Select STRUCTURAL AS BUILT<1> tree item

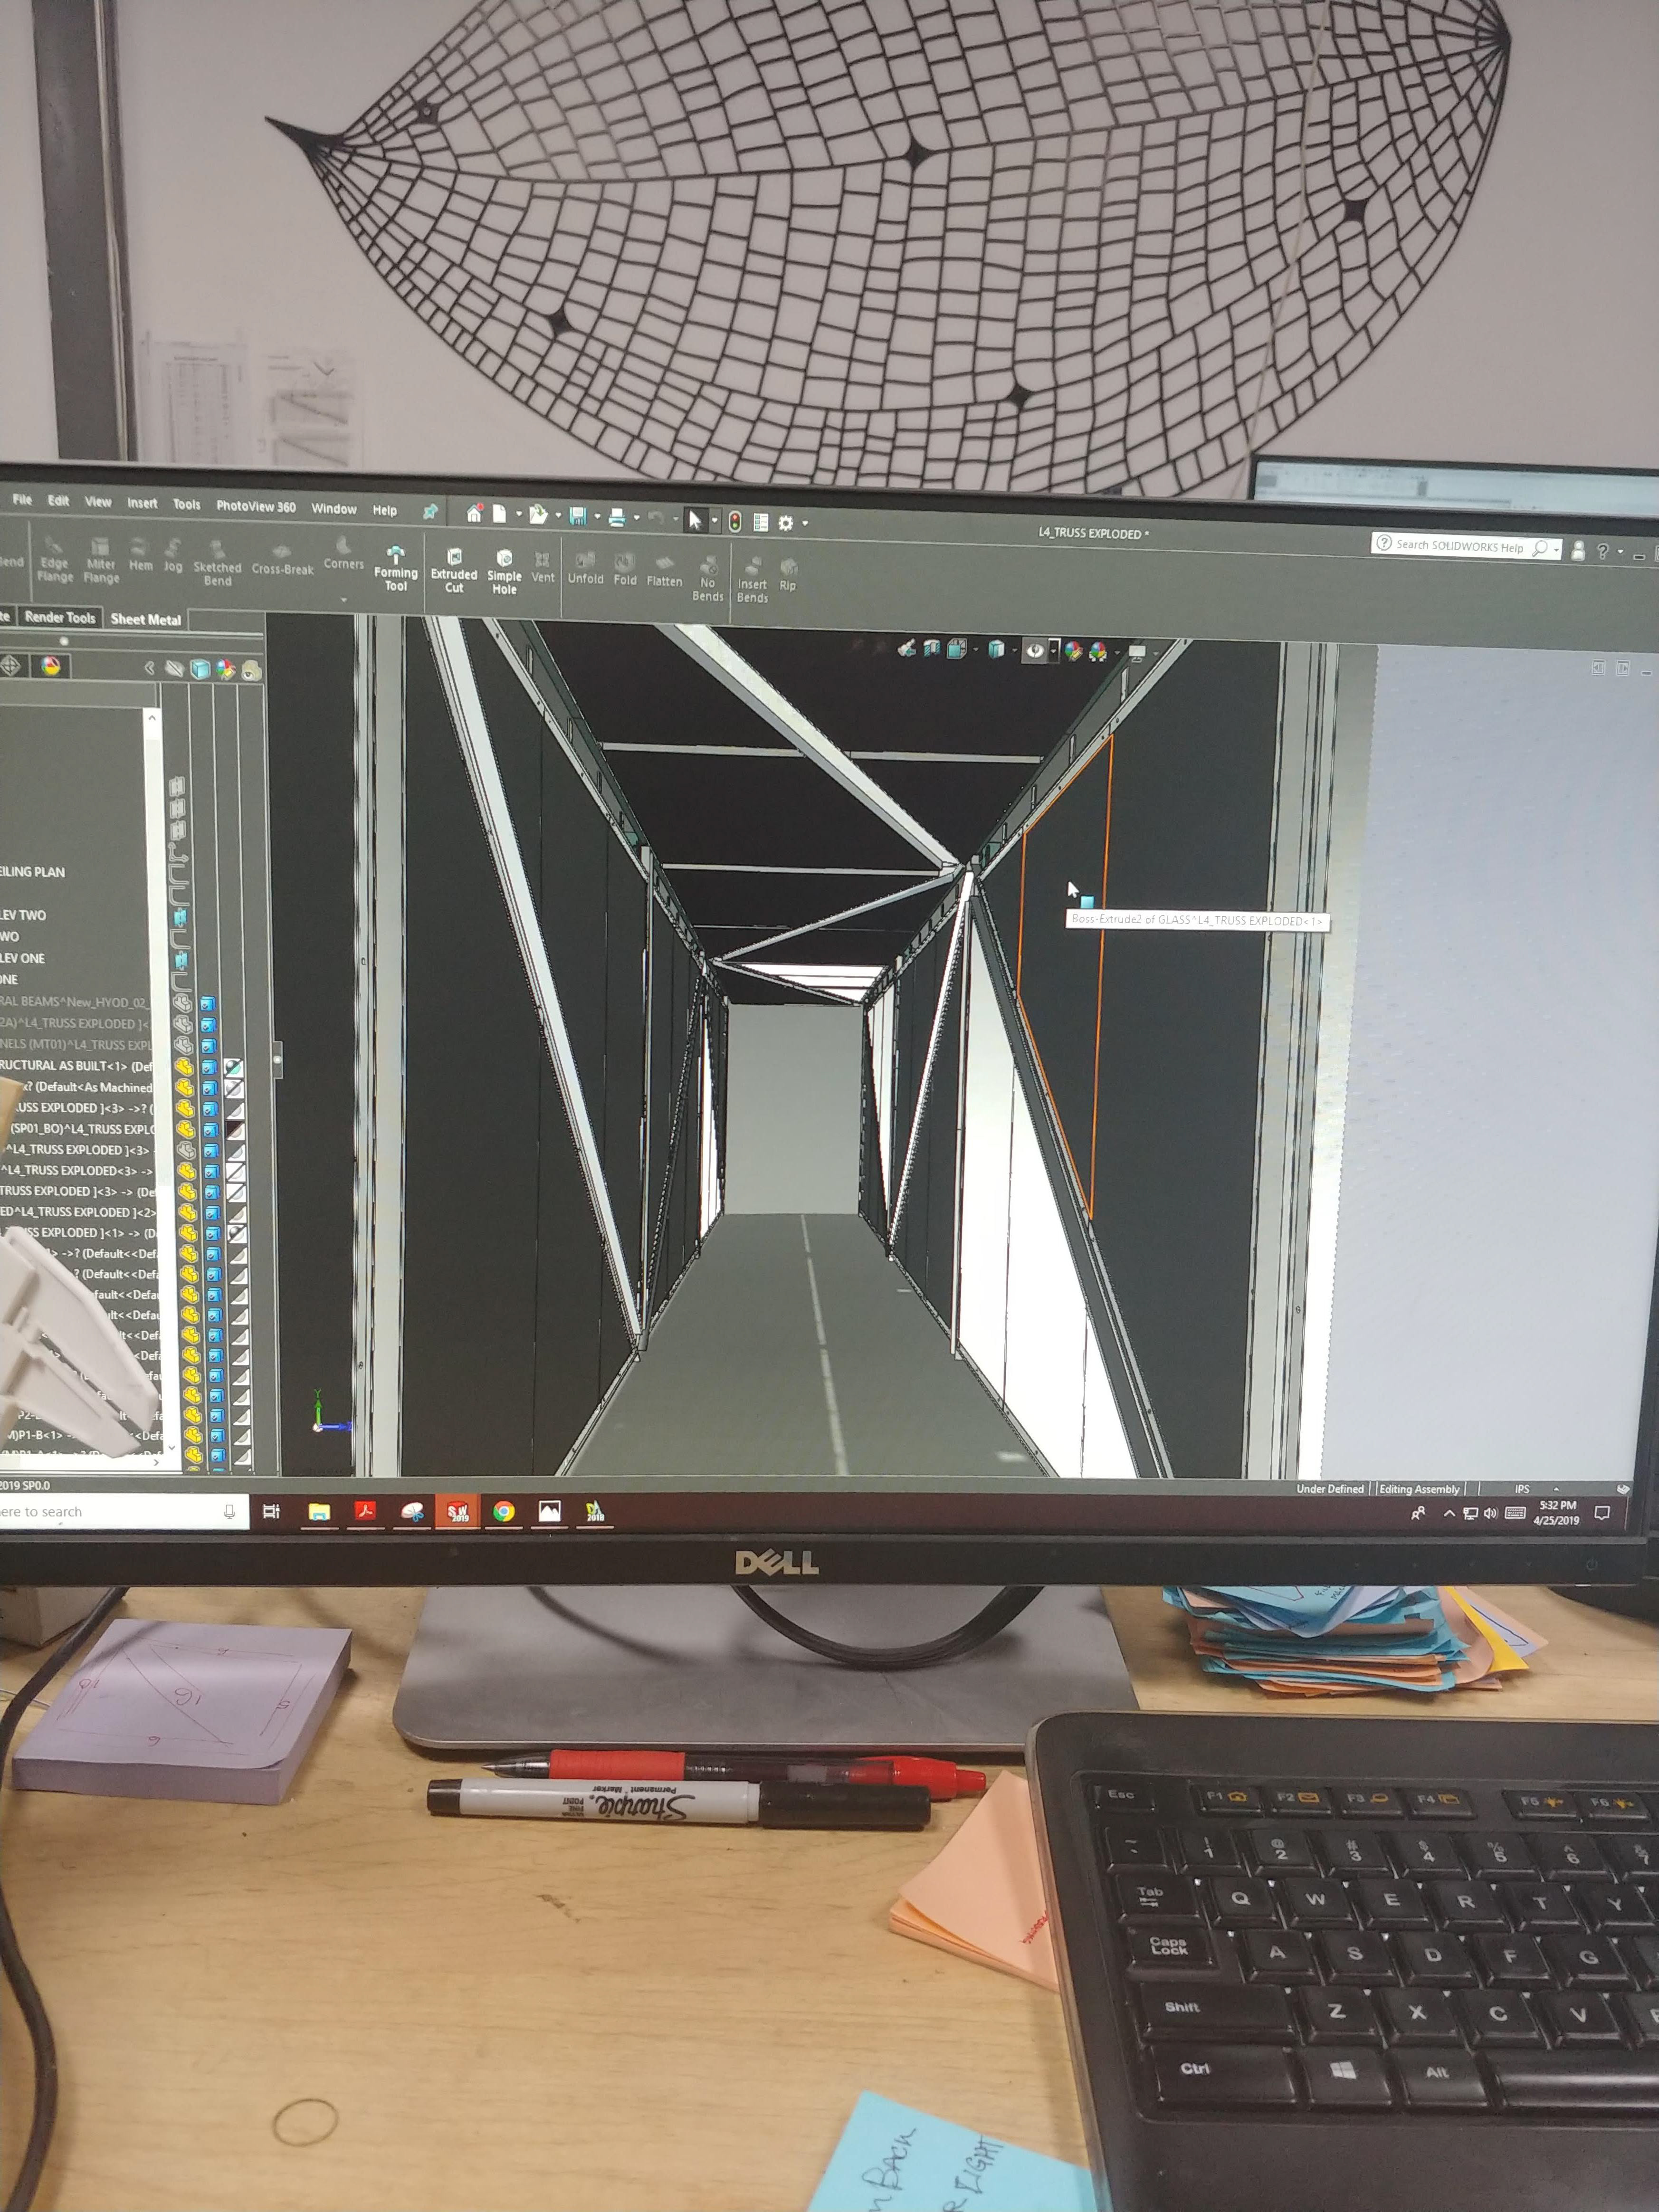[x=76, y=1066]
